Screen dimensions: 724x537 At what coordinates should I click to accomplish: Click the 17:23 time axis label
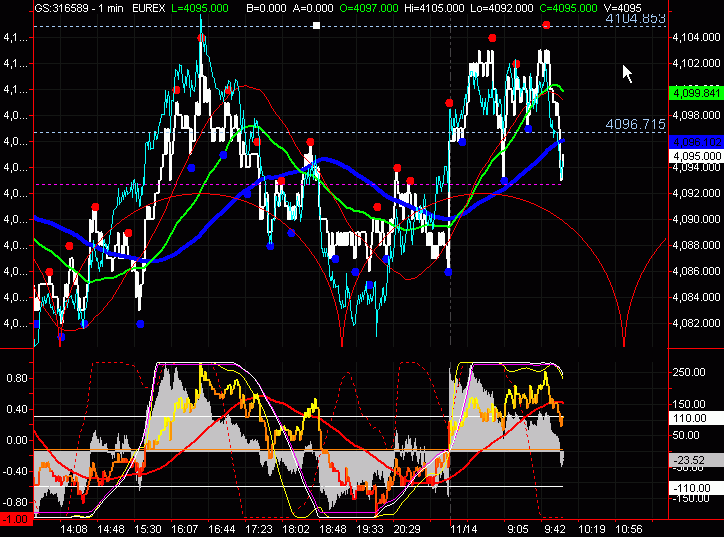[259, 530]
